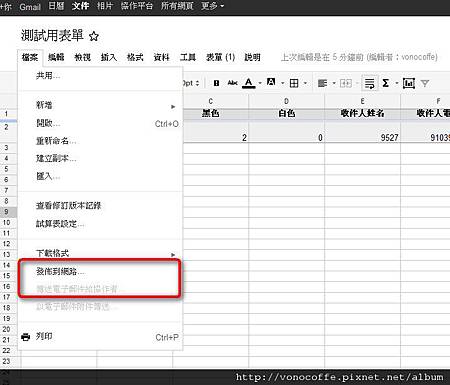Select 列印 menu entry

[x=100, y=337]
